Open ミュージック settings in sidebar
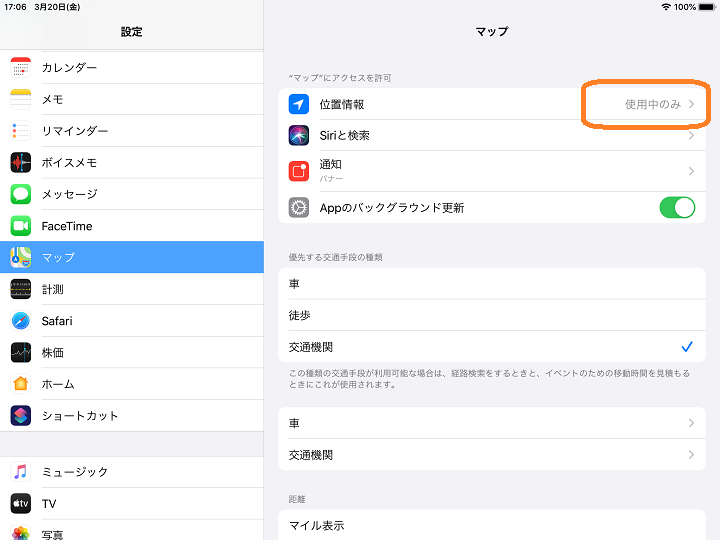This screenshot has height=540, width=720. 132,472
